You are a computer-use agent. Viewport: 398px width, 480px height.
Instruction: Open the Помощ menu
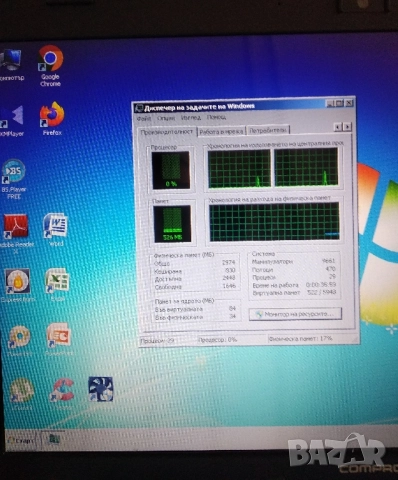[216, 117]
